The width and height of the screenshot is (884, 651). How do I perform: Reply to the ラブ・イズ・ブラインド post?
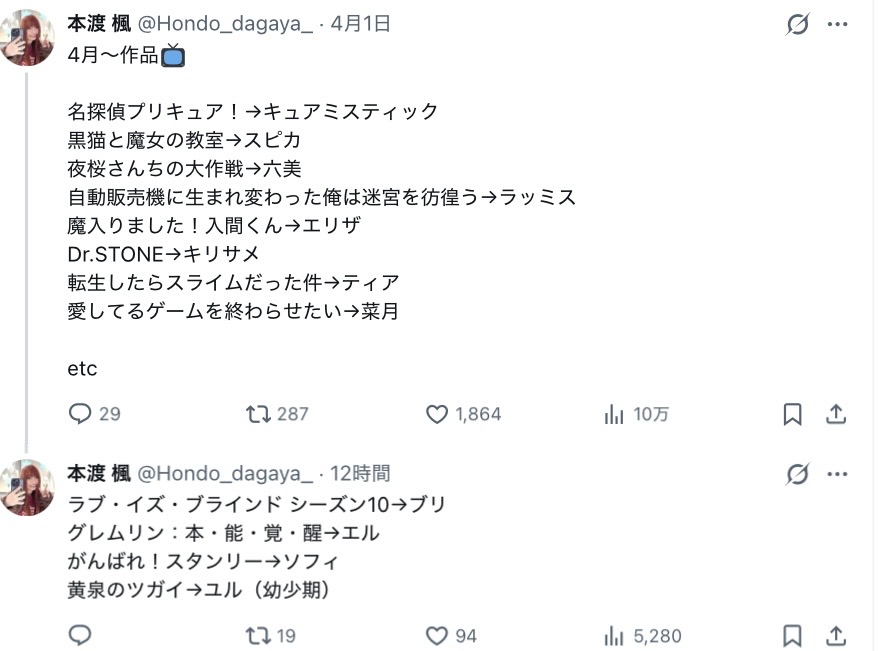81,635
